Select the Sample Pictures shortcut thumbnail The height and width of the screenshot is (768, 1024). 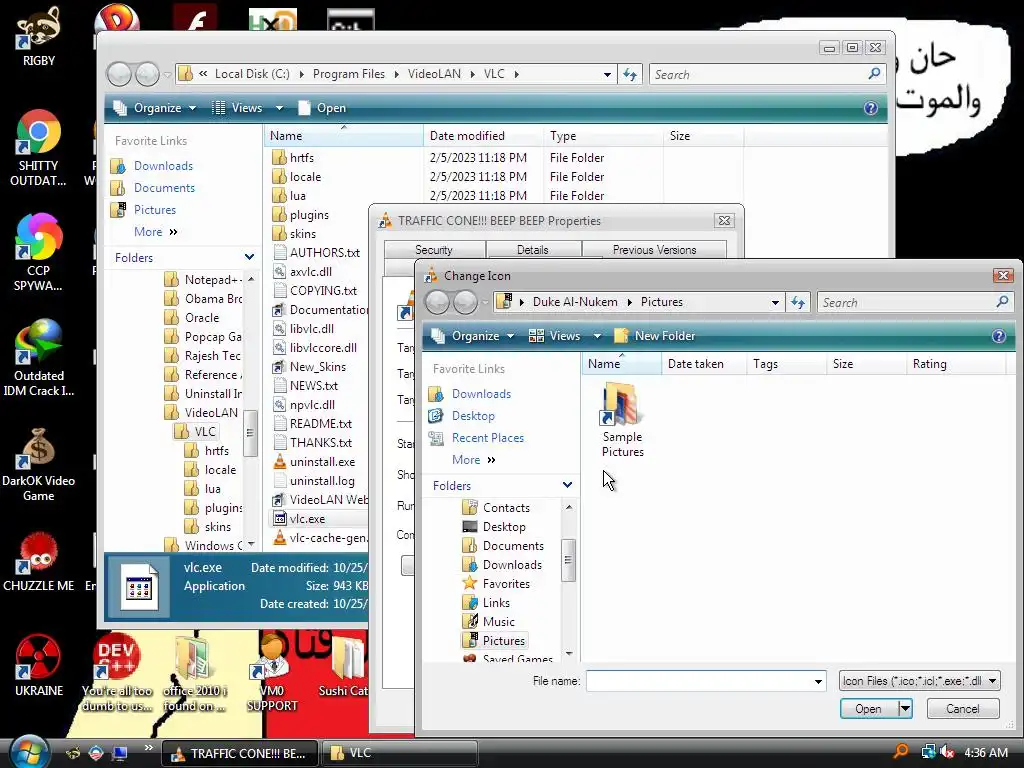[622, 419]
